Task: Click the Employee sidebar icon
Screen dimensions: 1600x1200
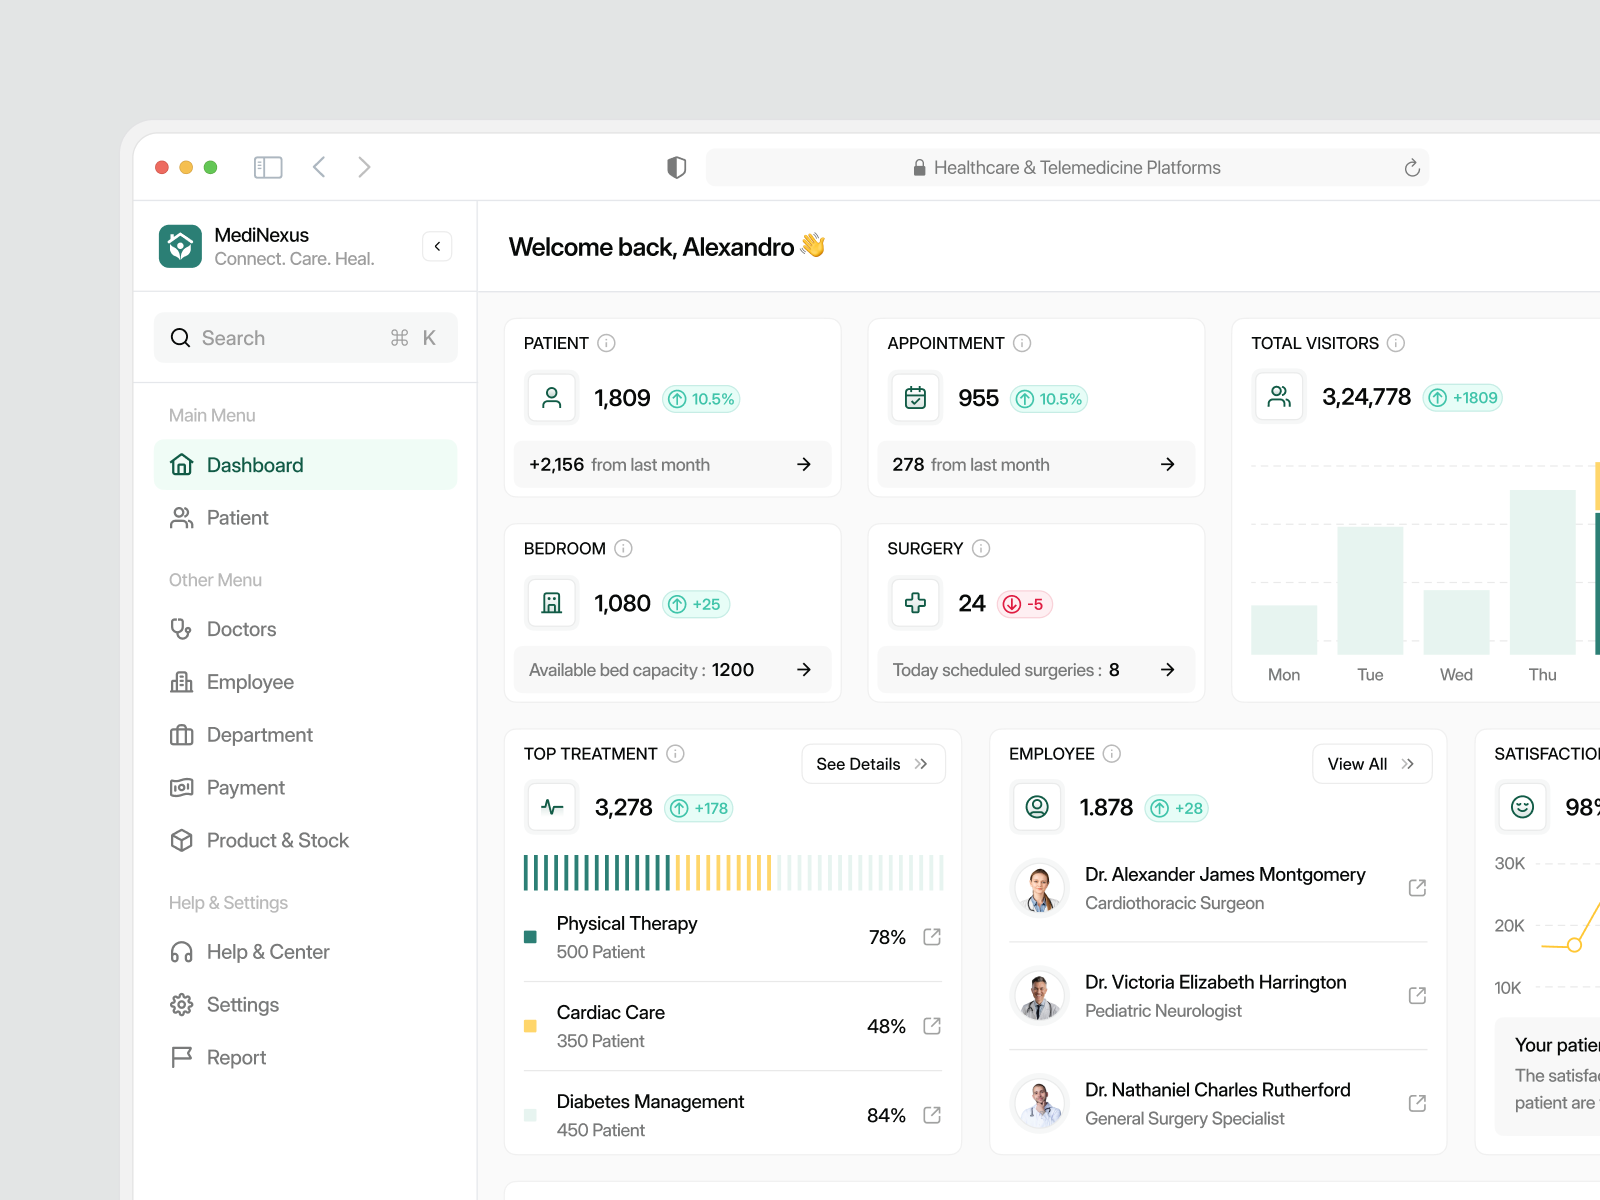Action: pyautogui.click(x=181, y=681)
